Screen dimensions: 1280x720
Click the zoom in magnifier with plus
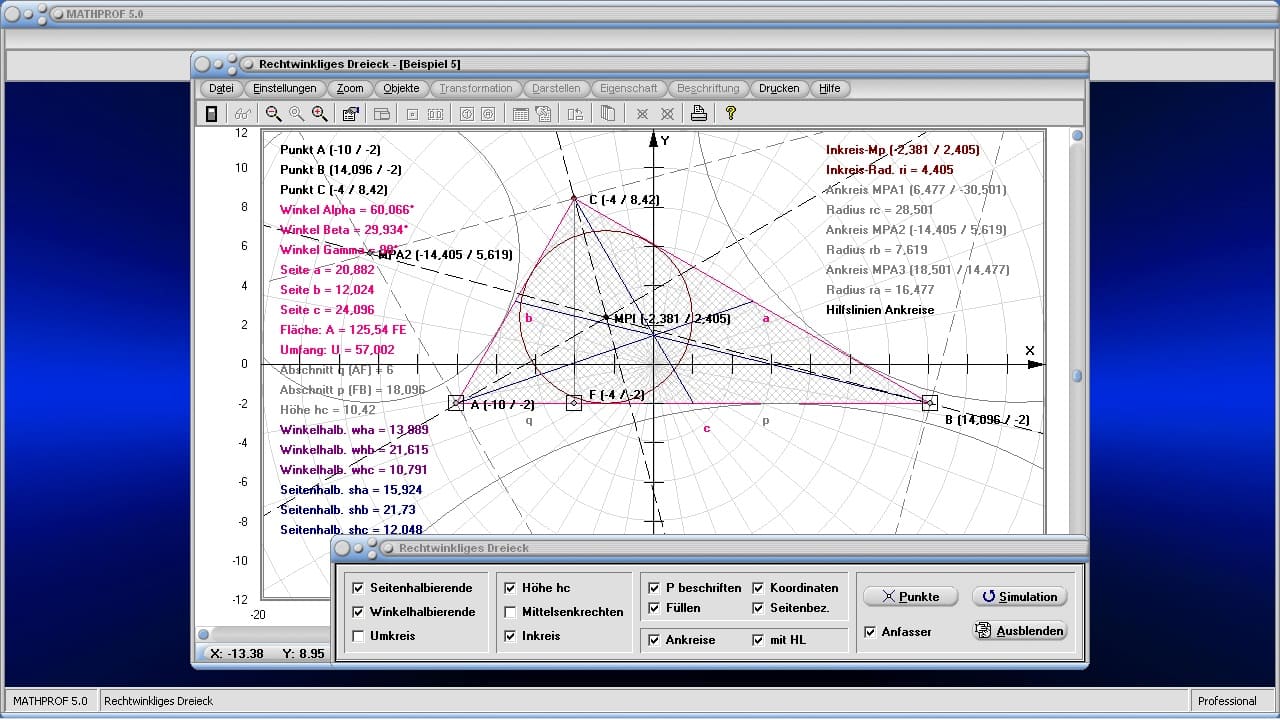tap(320, 114)
